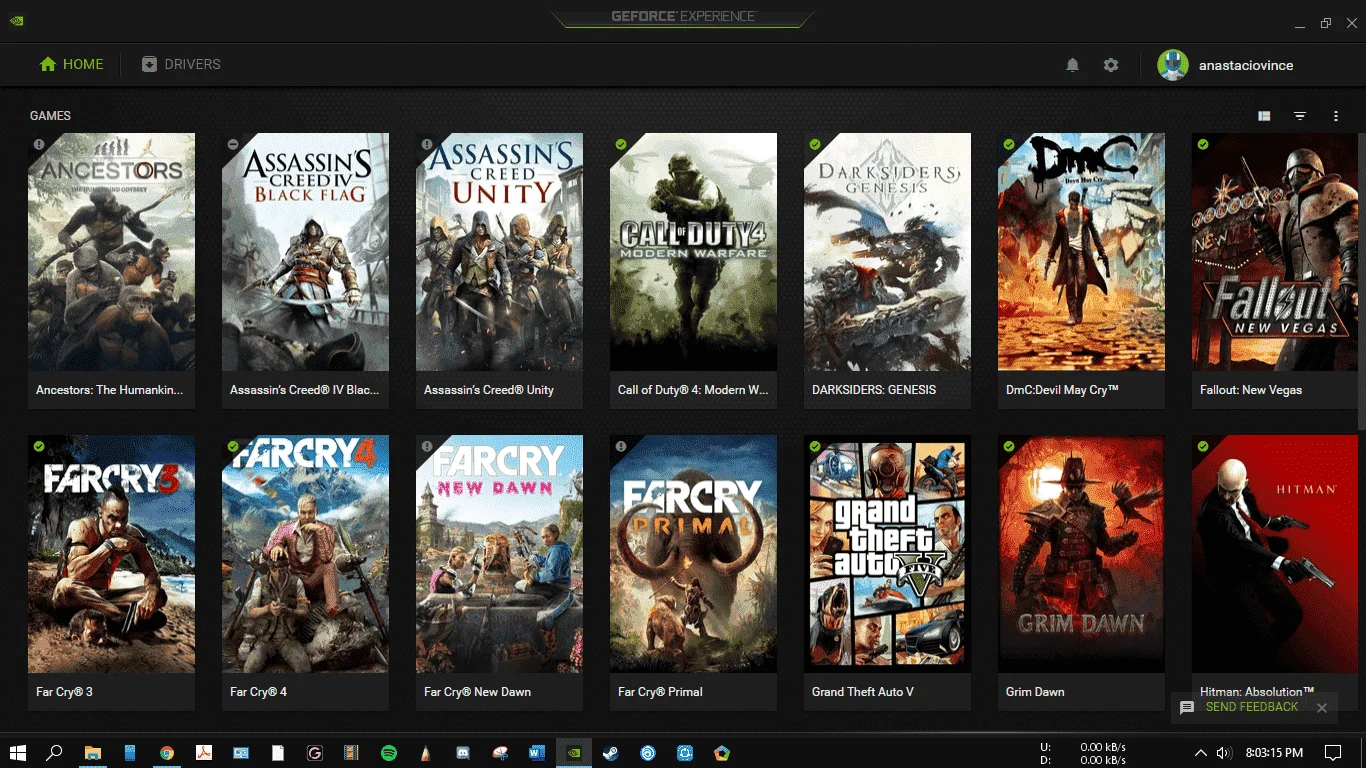The width and height of the screenshot is (1366, 768).
Task: Select the Fallout New Vegas cover
Action: tap(1275, 252)
